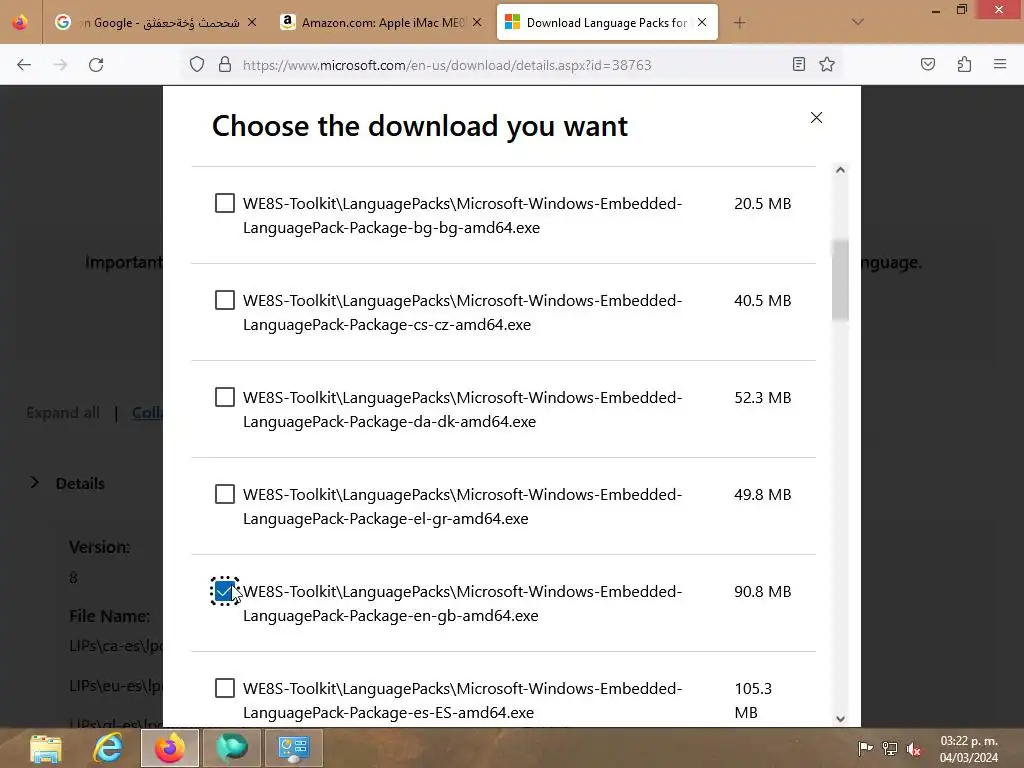
Task: Go back to the previous page
Action: pyautogui.click(x=24, y=65)
